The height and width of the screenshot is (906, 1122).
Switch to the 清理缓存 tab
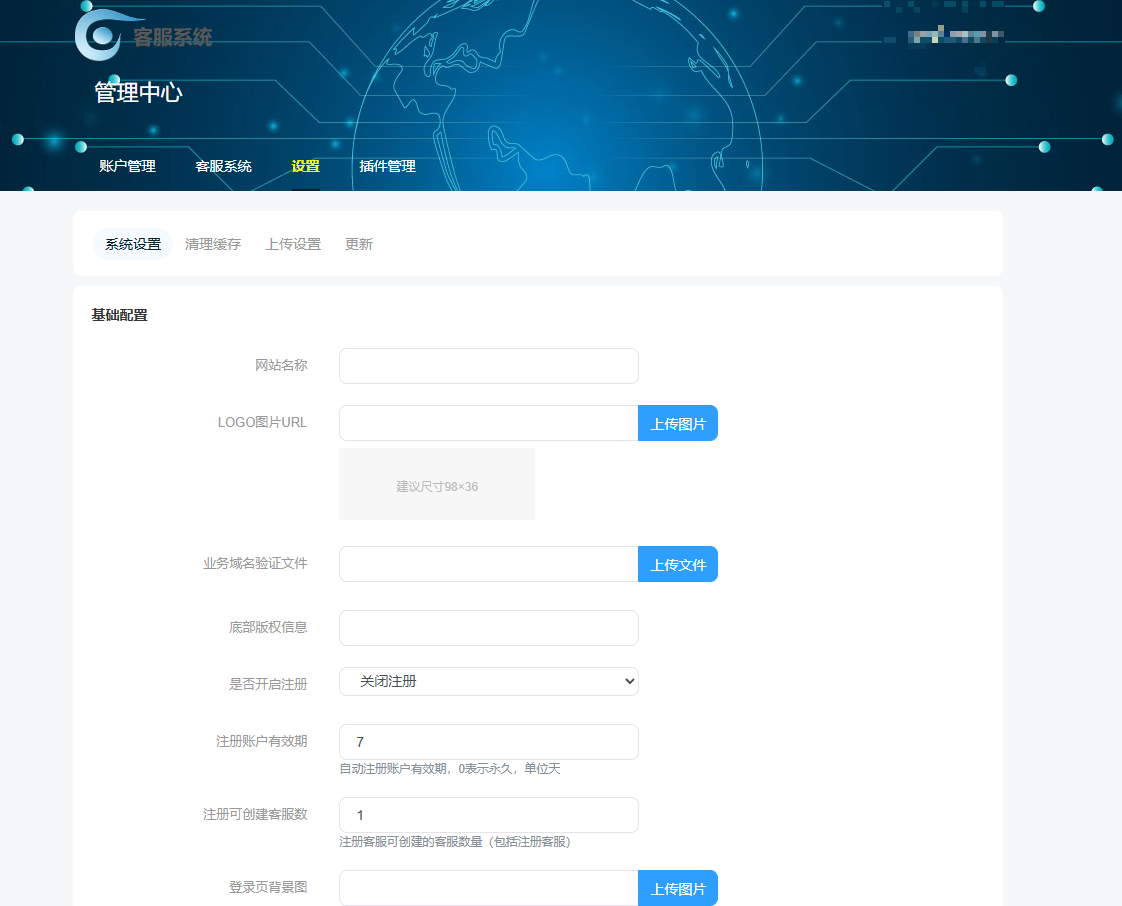pyautogui.click(x=213, y=244)
